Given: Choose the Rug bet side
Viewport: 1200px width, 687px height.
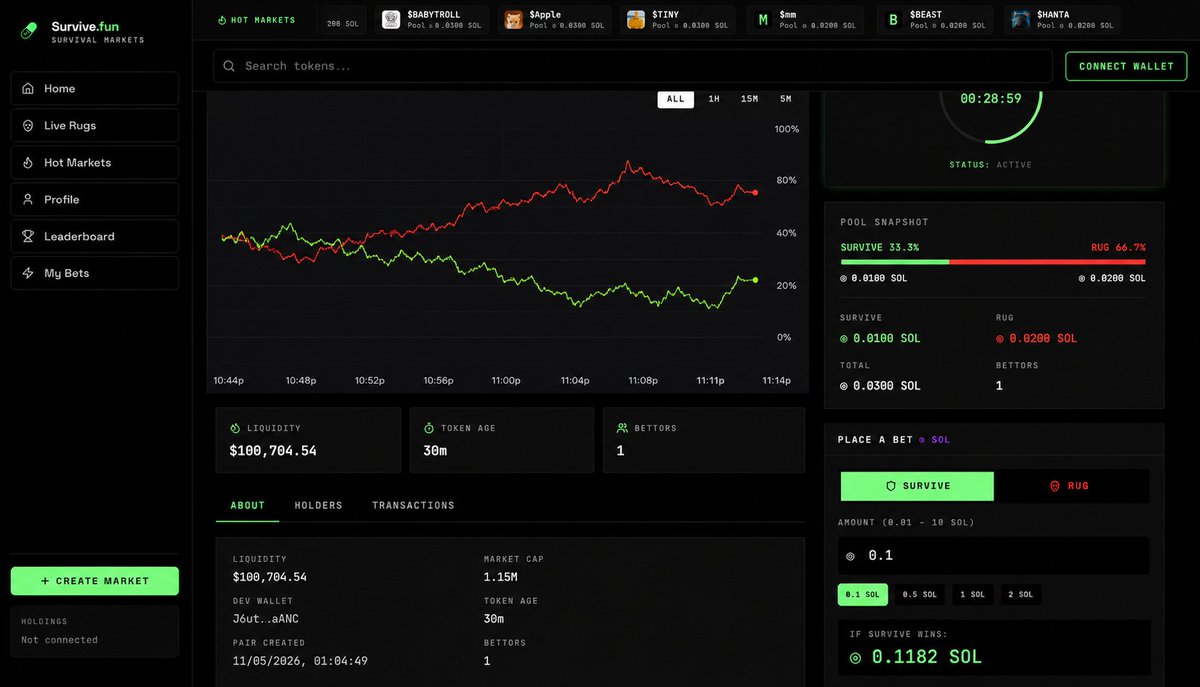Looking at the screenshot, I should (1072, 486).
